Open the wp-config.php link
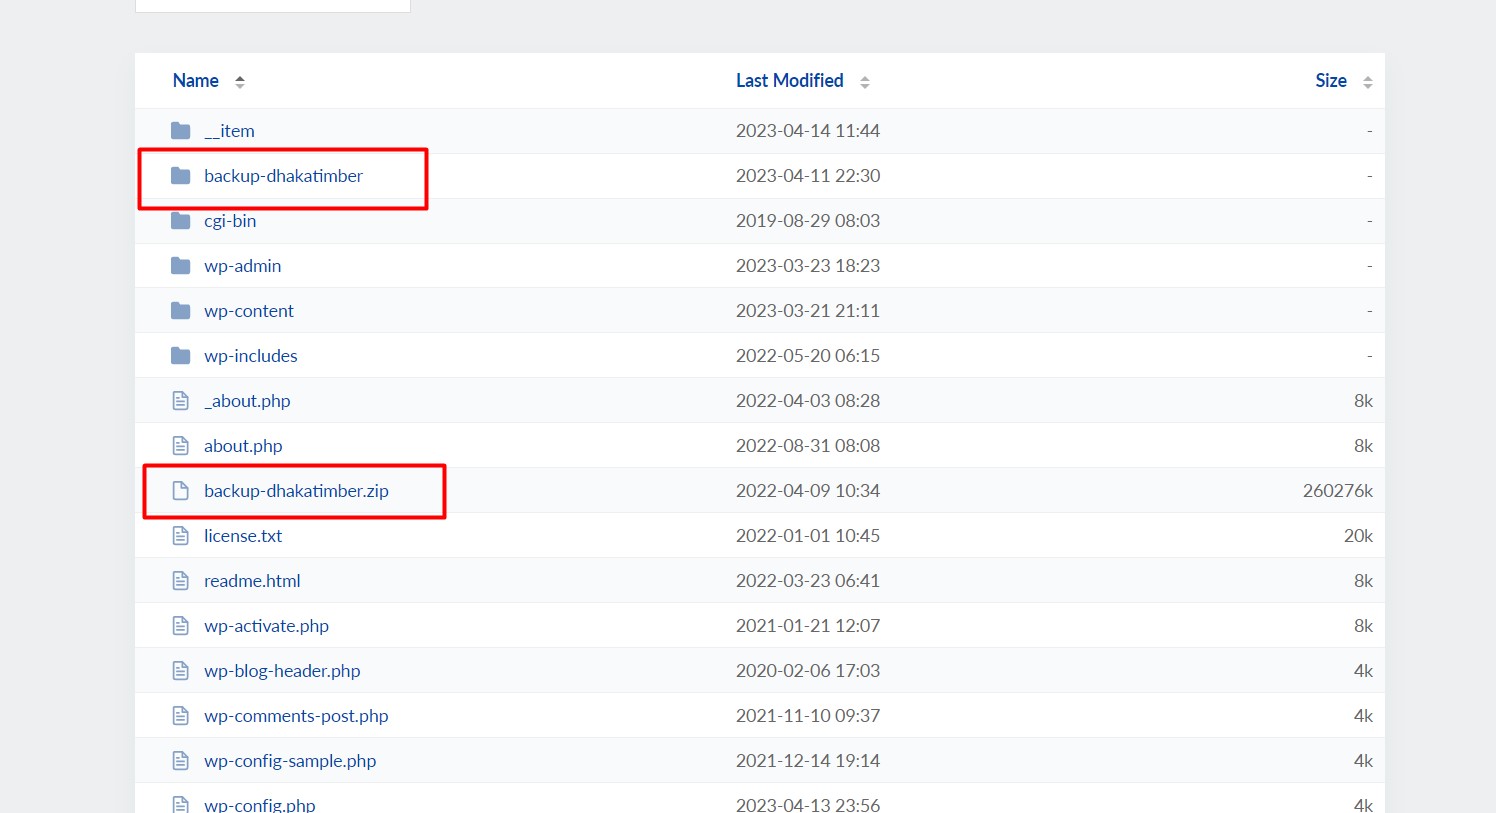The width and height of the screenshot is (1496, 813). click(259, 804)
